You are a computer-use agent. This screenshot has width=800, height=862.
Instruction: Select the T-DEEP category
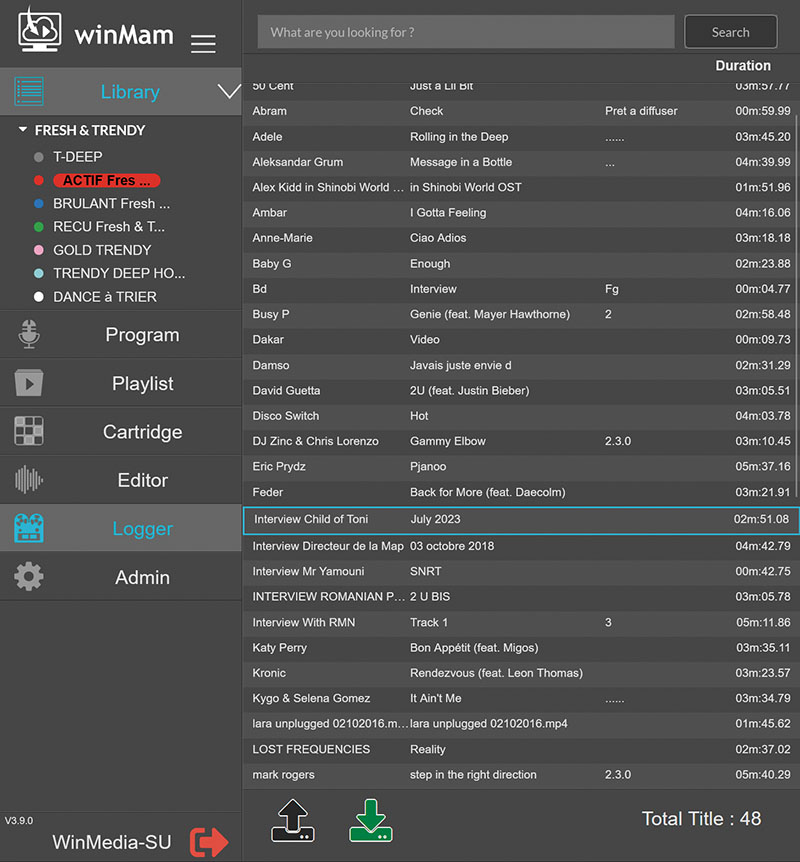(78, 156)
